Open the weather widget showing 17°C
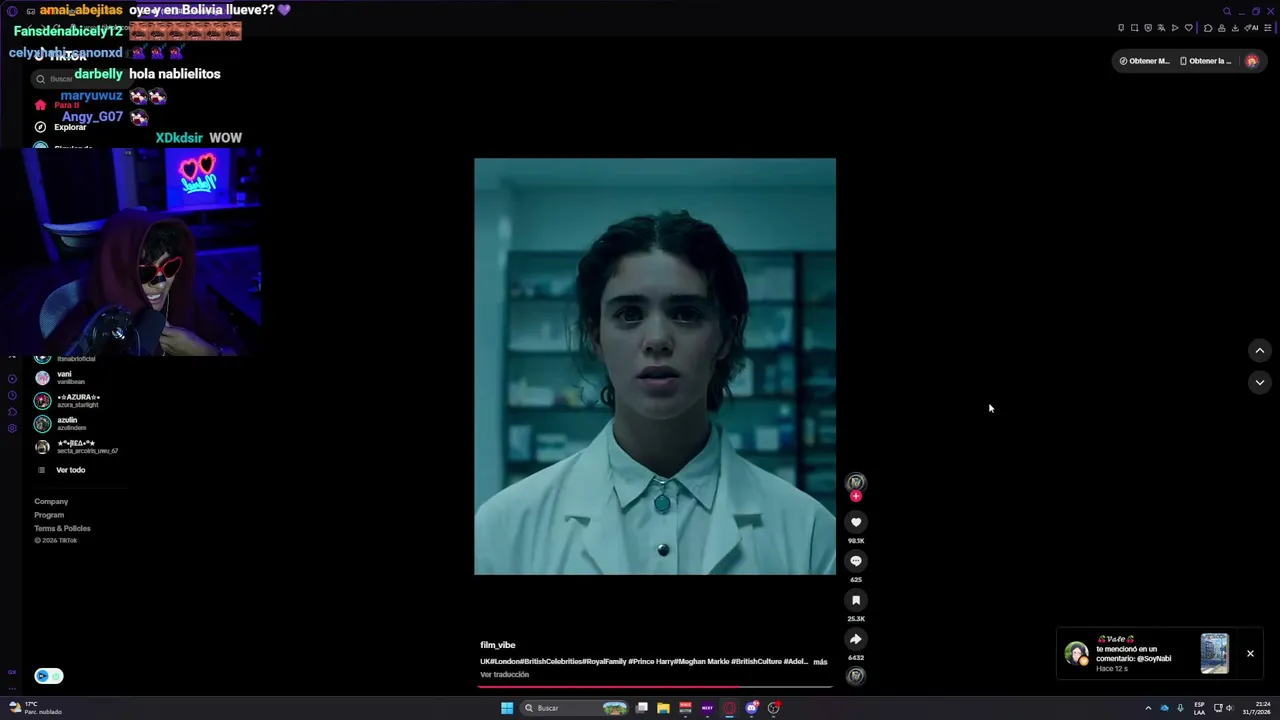Screen dimensions: 1280x720 point(36,708)
